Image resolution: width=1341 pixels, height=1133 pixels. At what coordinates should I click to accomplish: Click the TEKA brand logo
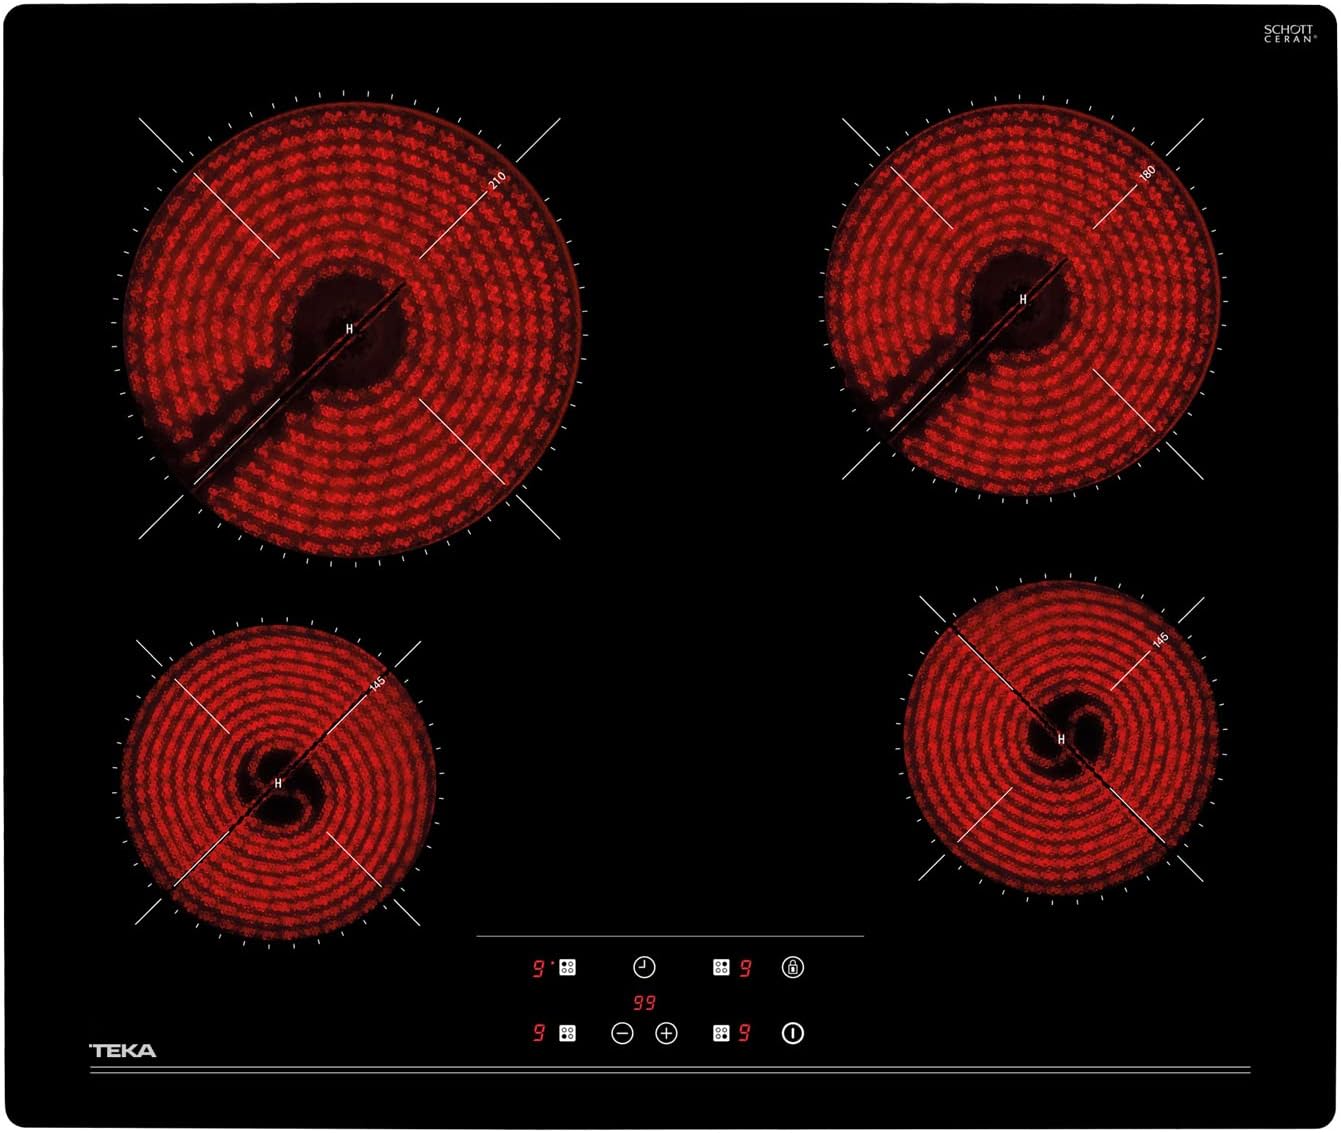click(123, 1050)
